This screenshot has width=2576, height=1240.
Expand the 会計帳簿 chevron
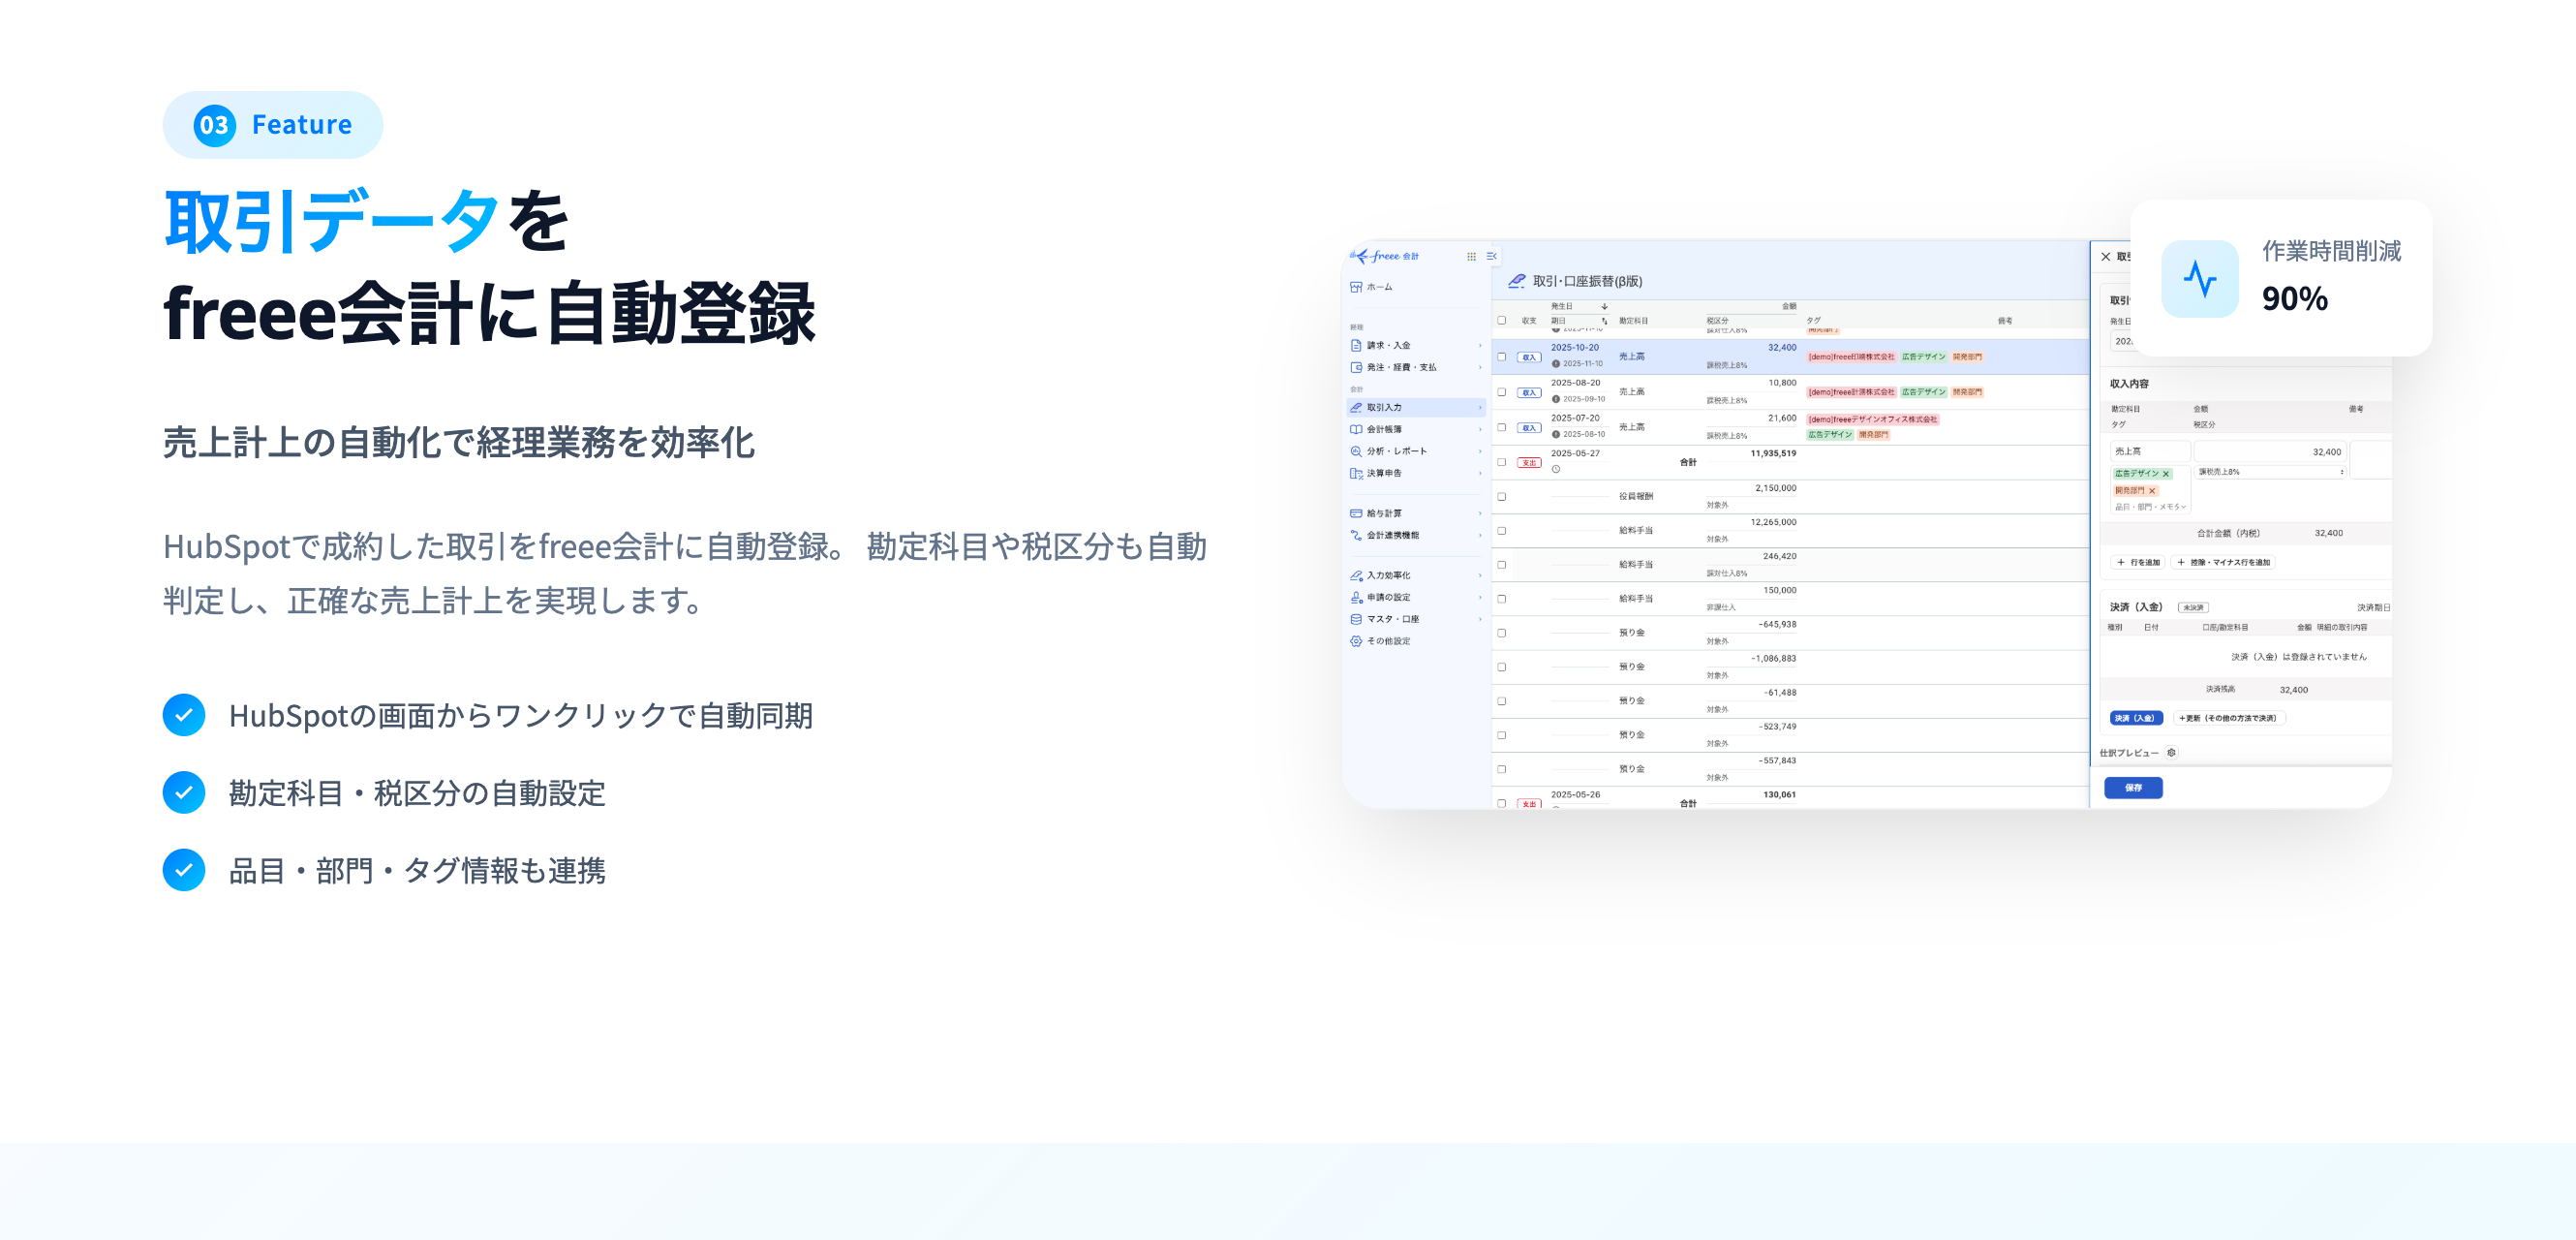tap(1480, 429)
